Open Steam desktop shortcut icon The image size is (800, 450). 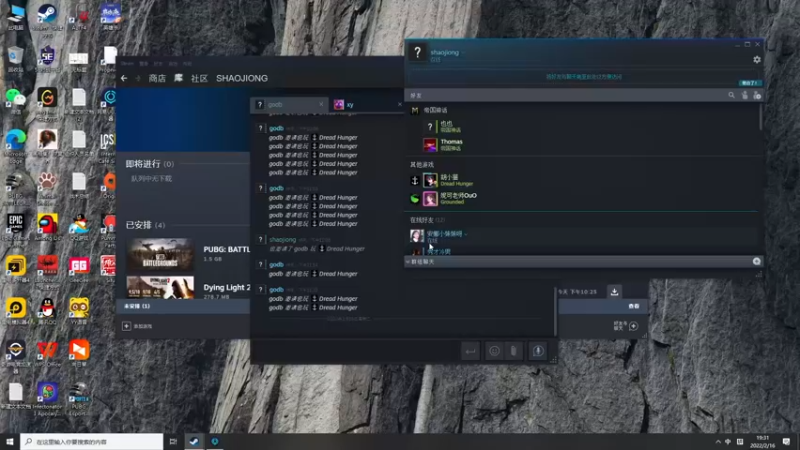[x=47, y=18]
